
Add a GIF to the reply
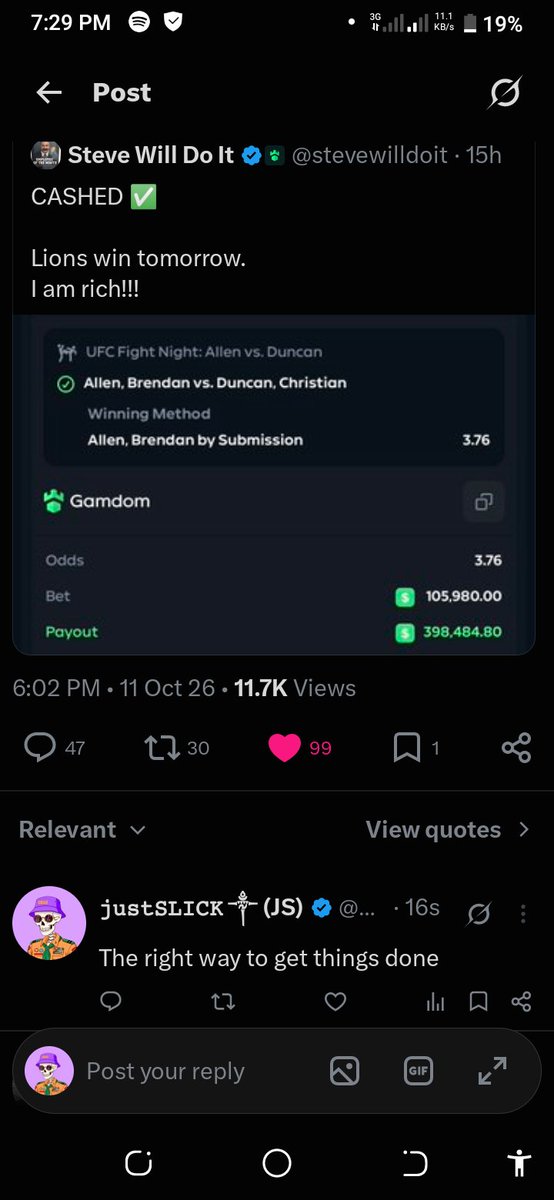click(418, 1071)
